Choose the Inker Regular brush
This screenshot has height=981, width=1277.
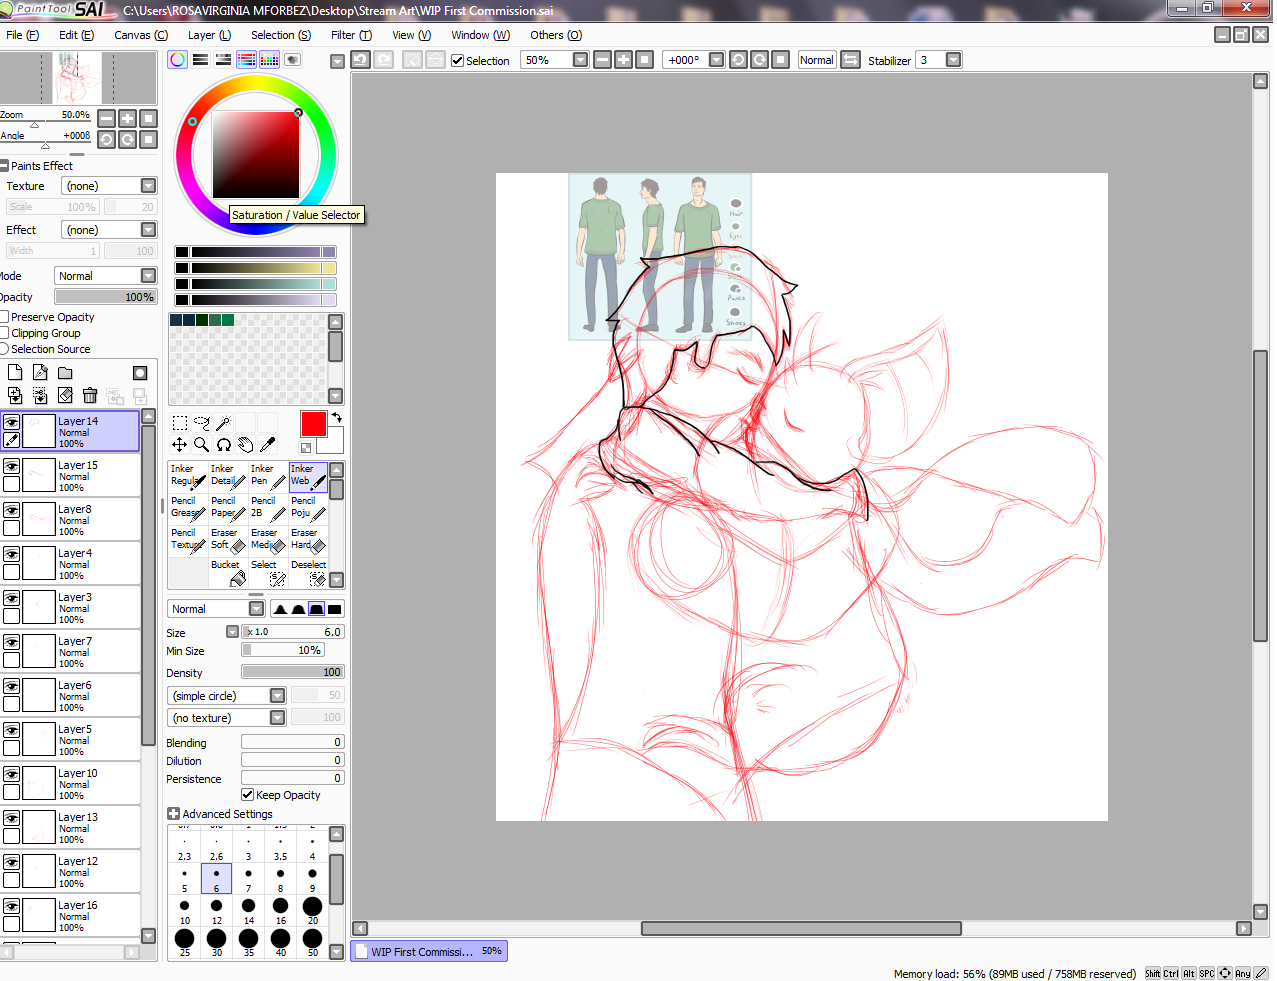coord(188,476)
